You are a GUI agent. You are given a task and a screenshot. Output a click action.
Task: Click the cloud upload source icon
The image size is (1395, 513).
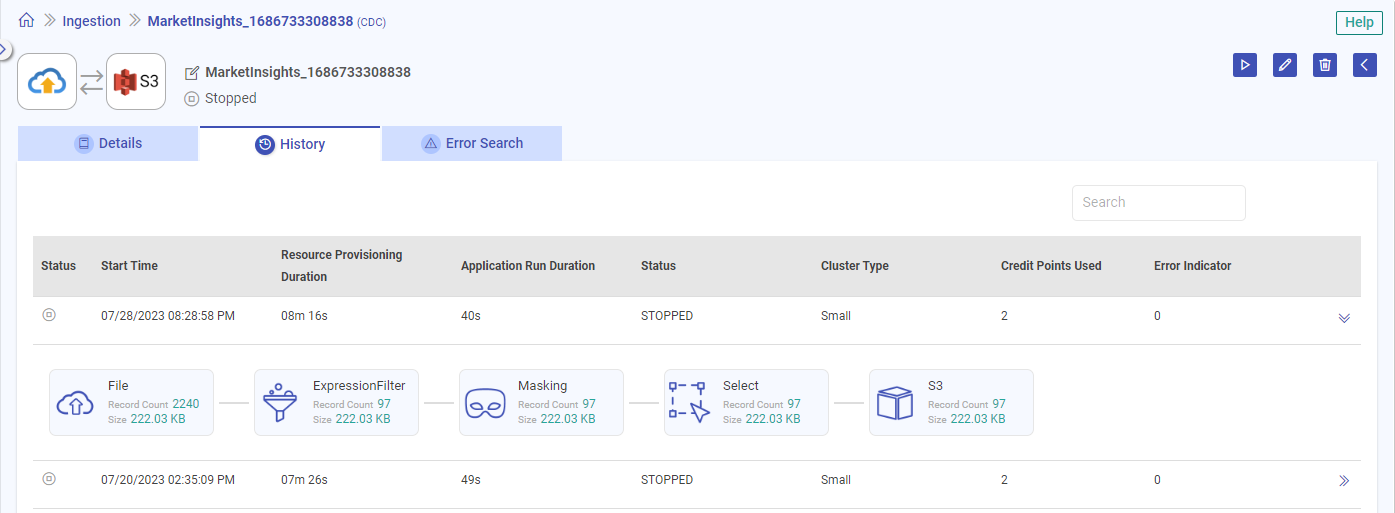(x=47, y=82)
